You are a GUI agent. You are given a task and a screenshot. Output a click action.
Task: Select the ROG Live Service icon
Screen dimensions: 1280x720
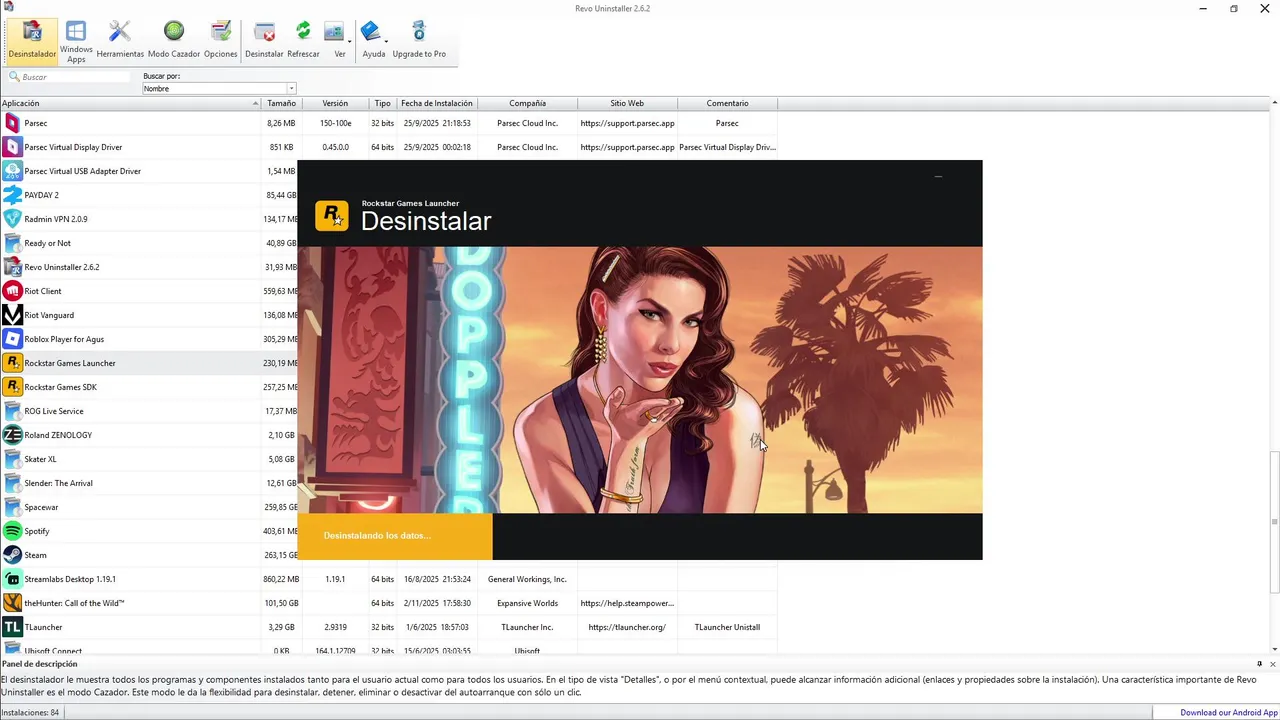coord(12,411)
